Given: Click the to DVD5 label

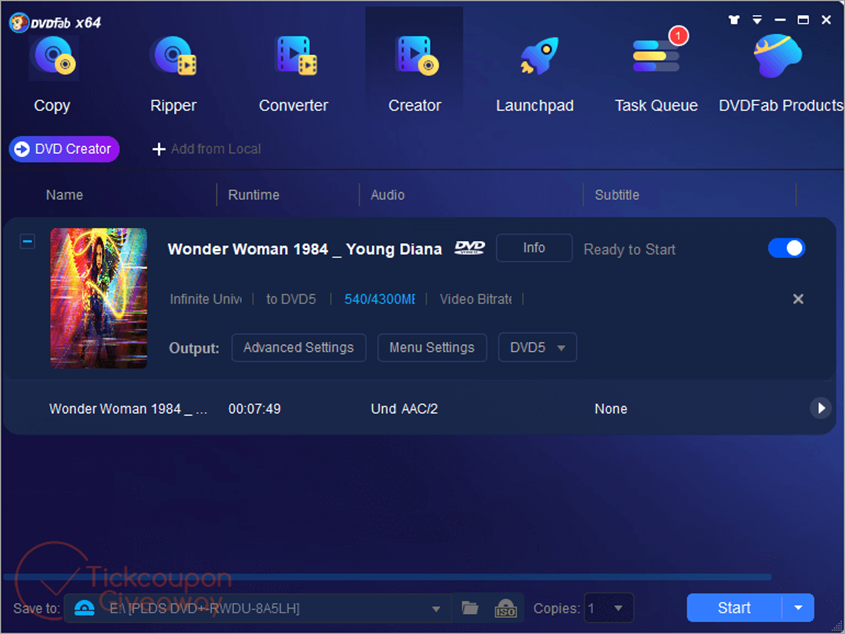Looking at the screenshot, I should 291,299.
